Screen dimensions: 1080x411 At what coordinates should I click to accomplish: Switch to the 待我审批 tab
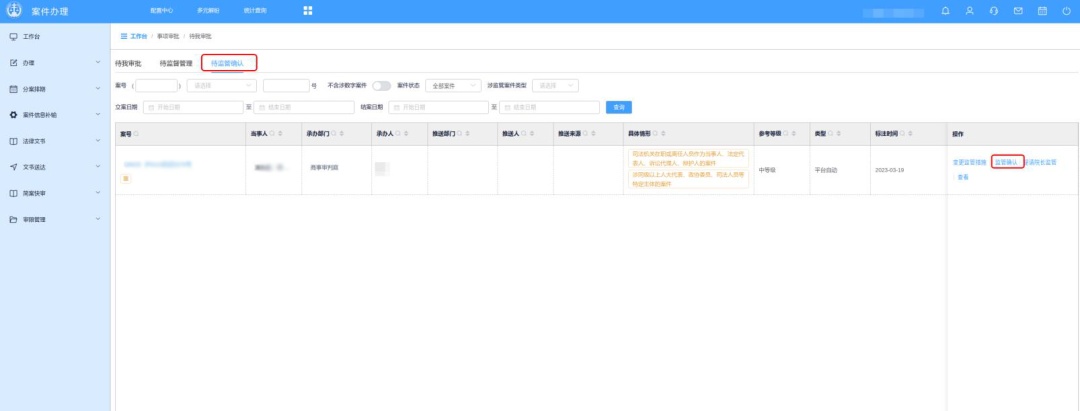[129, 63]
